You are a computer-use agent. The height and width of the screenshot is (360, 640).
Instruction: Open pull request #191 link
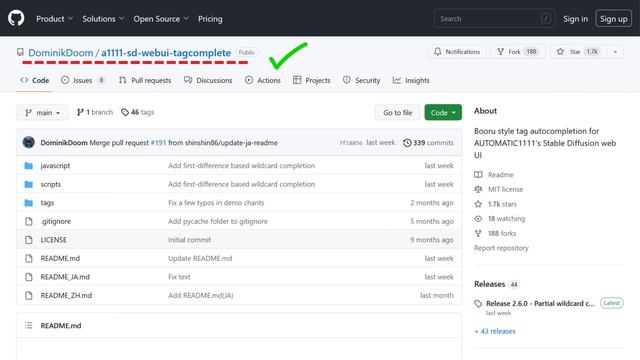[x=158, y=143]
